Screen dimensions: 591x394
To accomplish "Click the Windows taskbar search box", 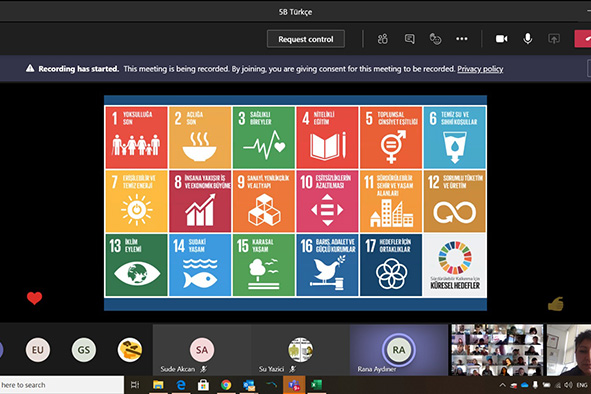I will point(61,385).
